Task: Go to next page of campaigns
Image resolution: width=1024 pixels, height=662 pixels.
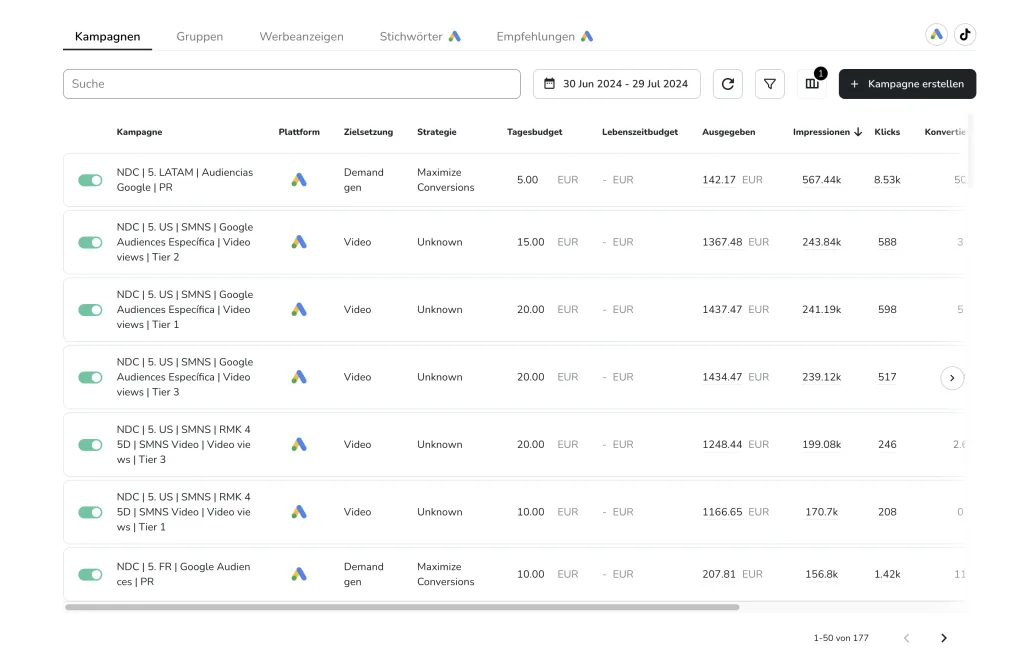Action: [943, 638]
